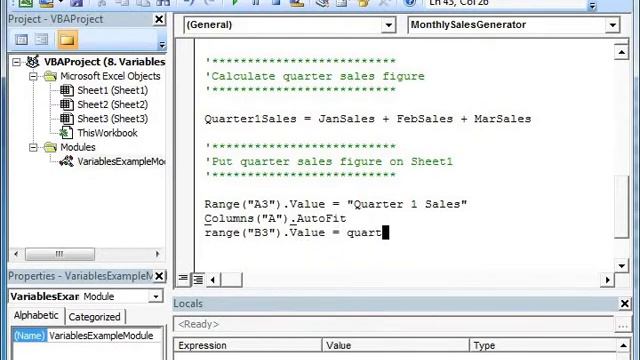The width and height of the screenshot is (640, 360).
Task: Open Call Stack ellipsis button in Locals
Action: (x=622, y=325)
